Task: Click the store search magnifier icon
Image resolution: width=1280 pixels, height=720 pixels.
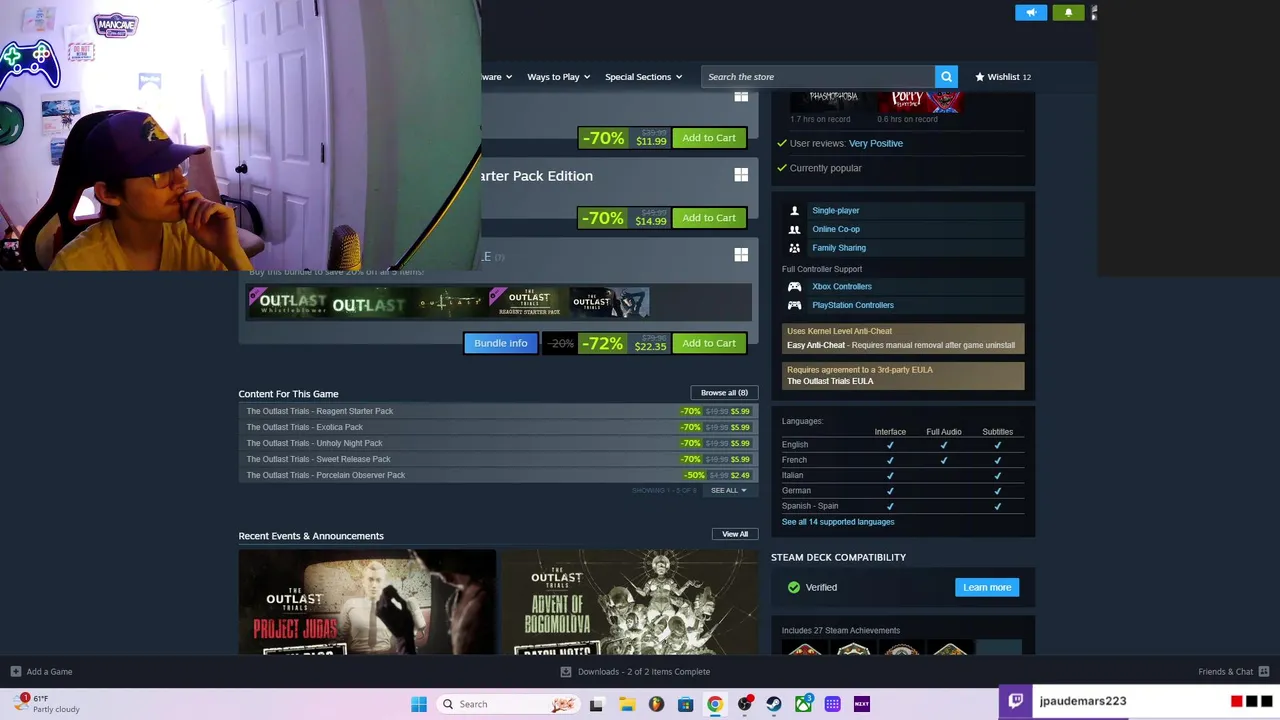Action: [946, 76]
